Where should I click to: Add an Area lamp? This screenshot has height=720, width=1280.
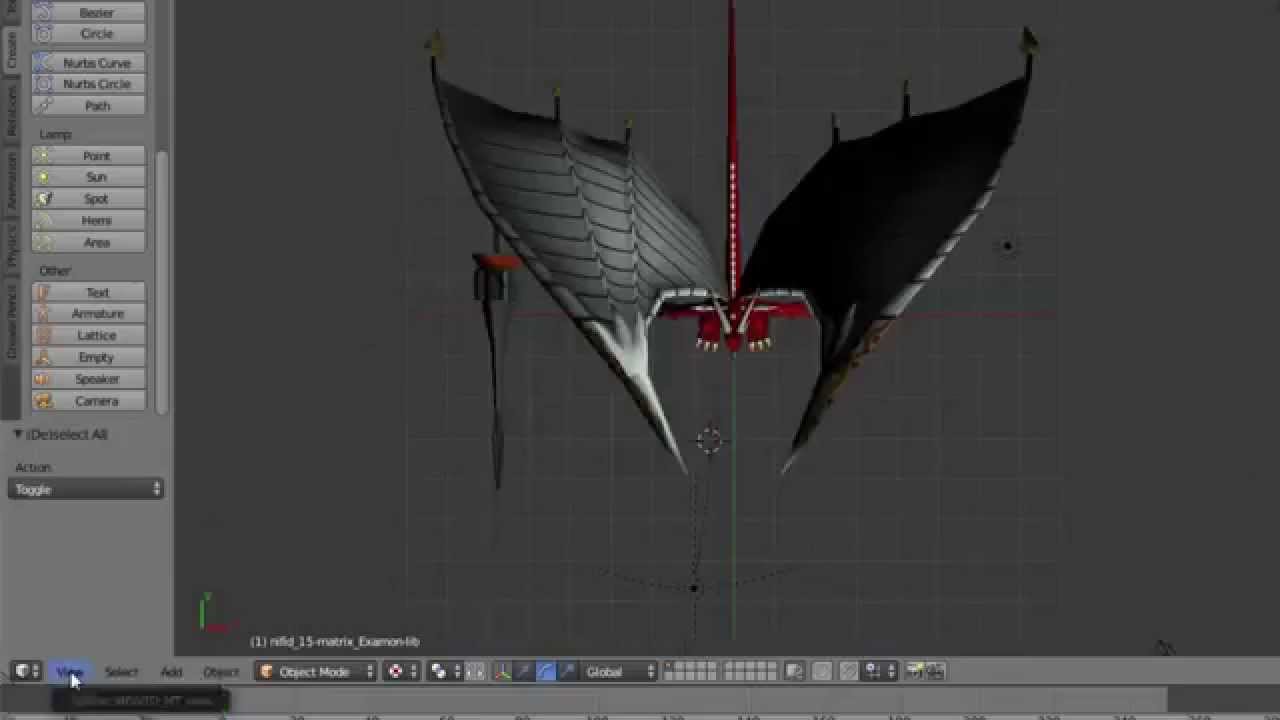point(89,243)
